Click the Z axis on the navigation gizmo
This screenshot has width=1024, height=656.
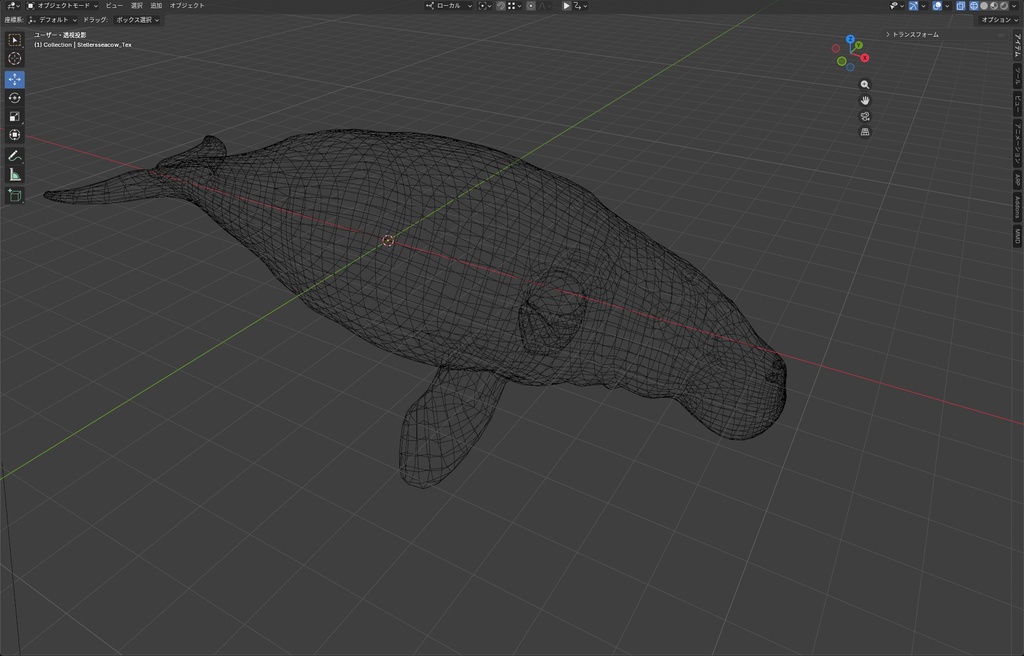(x=850, y=39)
